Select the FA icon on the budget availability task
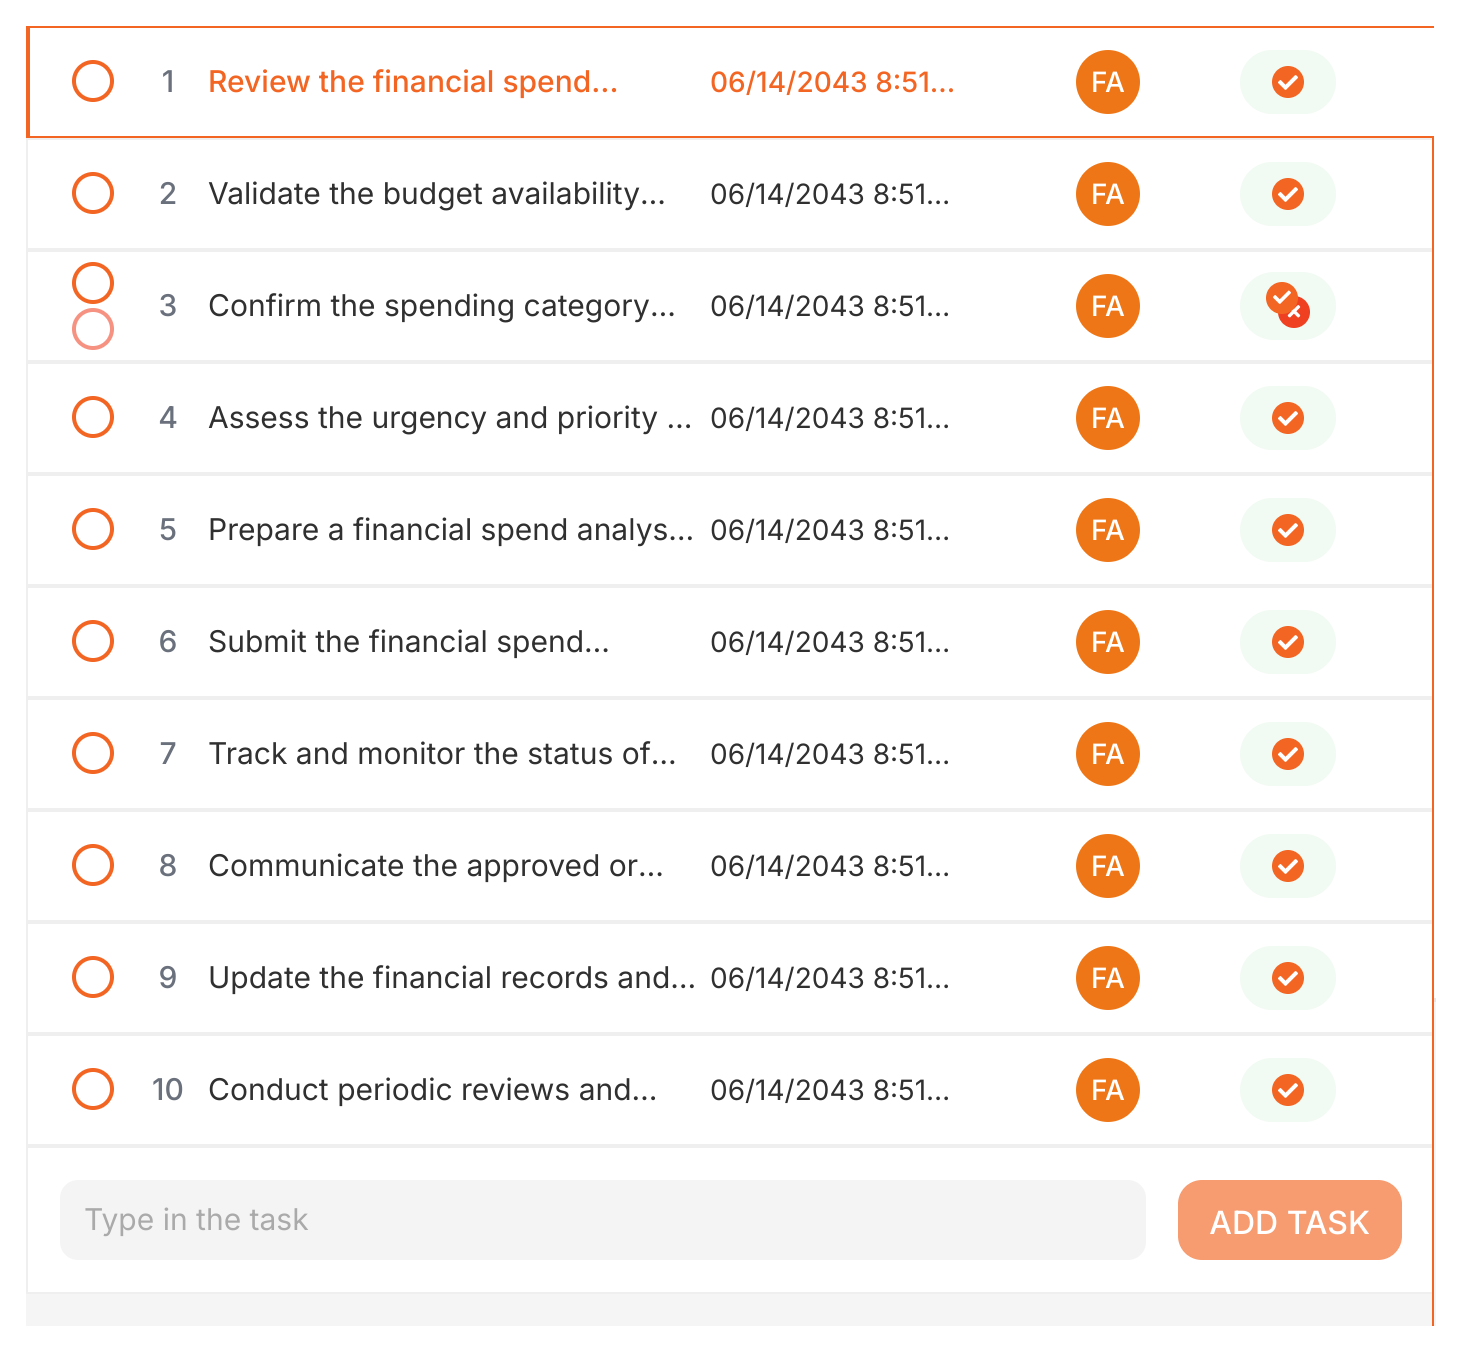This screenshot has width=1462, height=1352. tap(1106, 194)
